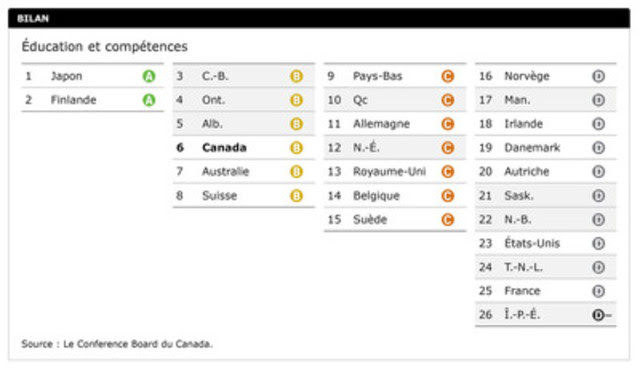Click the orange C badge next to Allemagne
The height and width of the screenshot is (370, 640).
(448, 124)
